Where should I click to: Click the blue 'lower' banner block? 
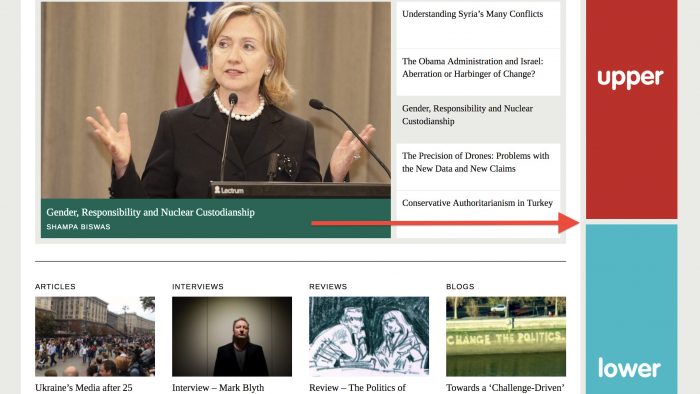[632, 309]
